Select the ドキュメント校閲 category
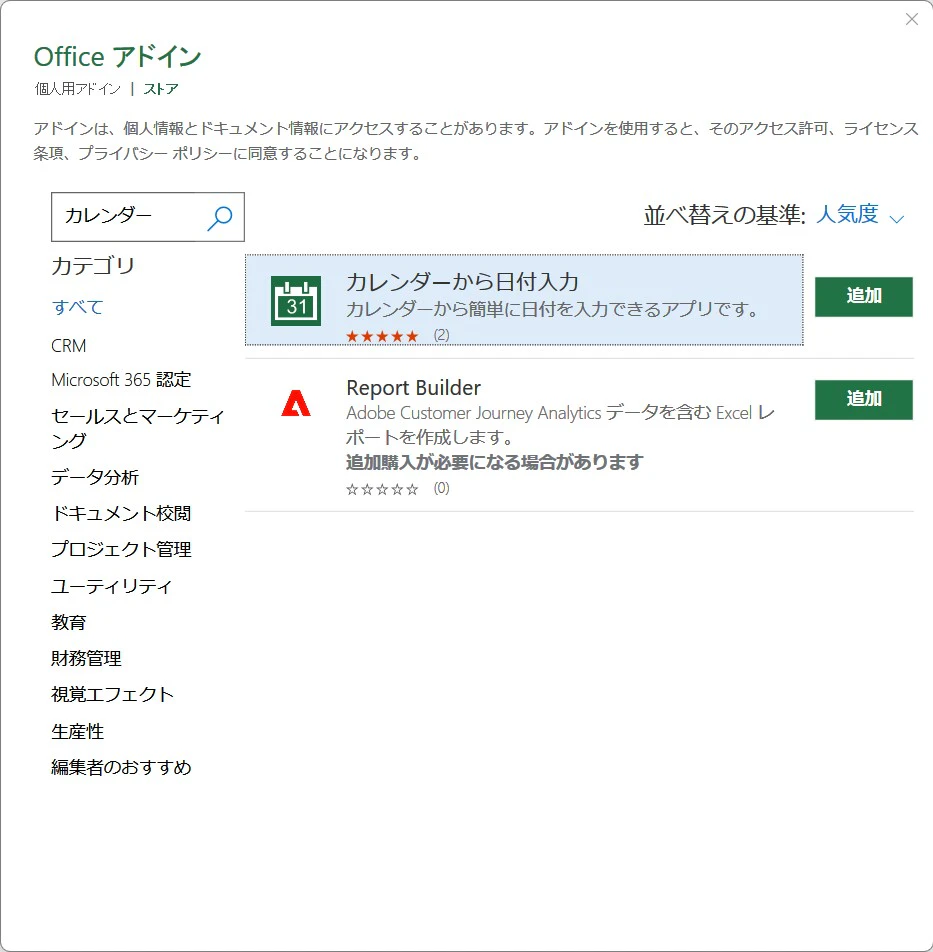 (x=121, y=514)
